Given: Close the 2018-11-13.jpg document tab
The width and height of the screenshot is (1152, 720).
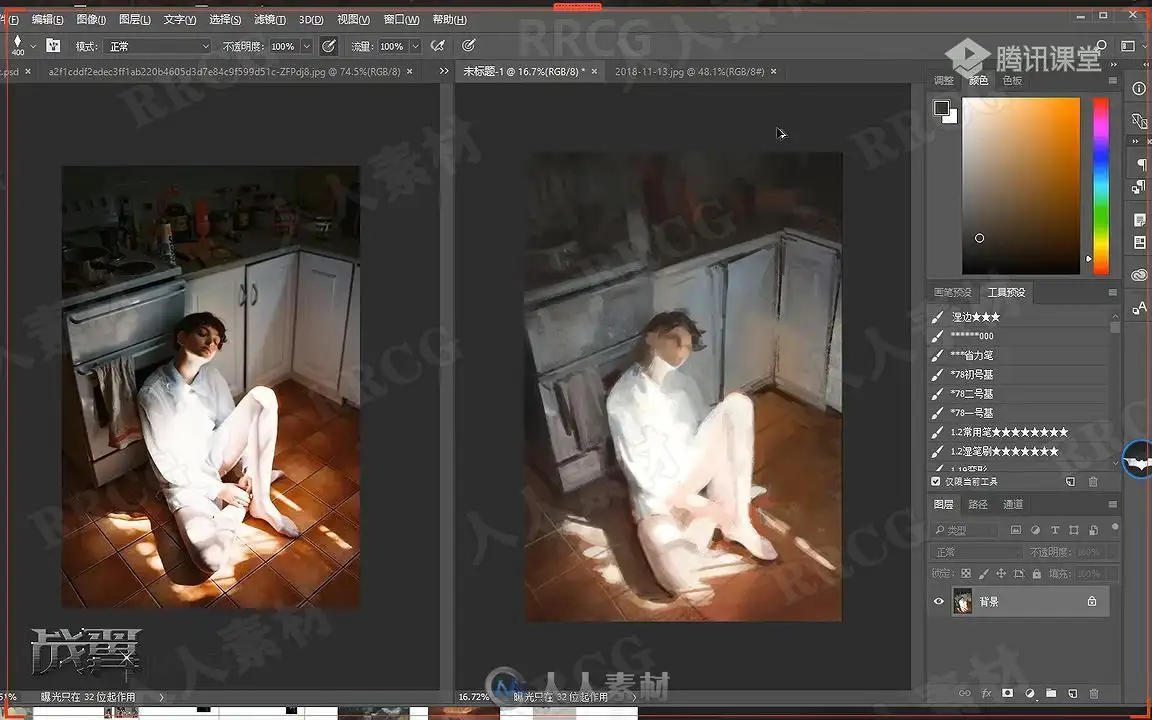Looking at the screenshot, I should (774, 71).
